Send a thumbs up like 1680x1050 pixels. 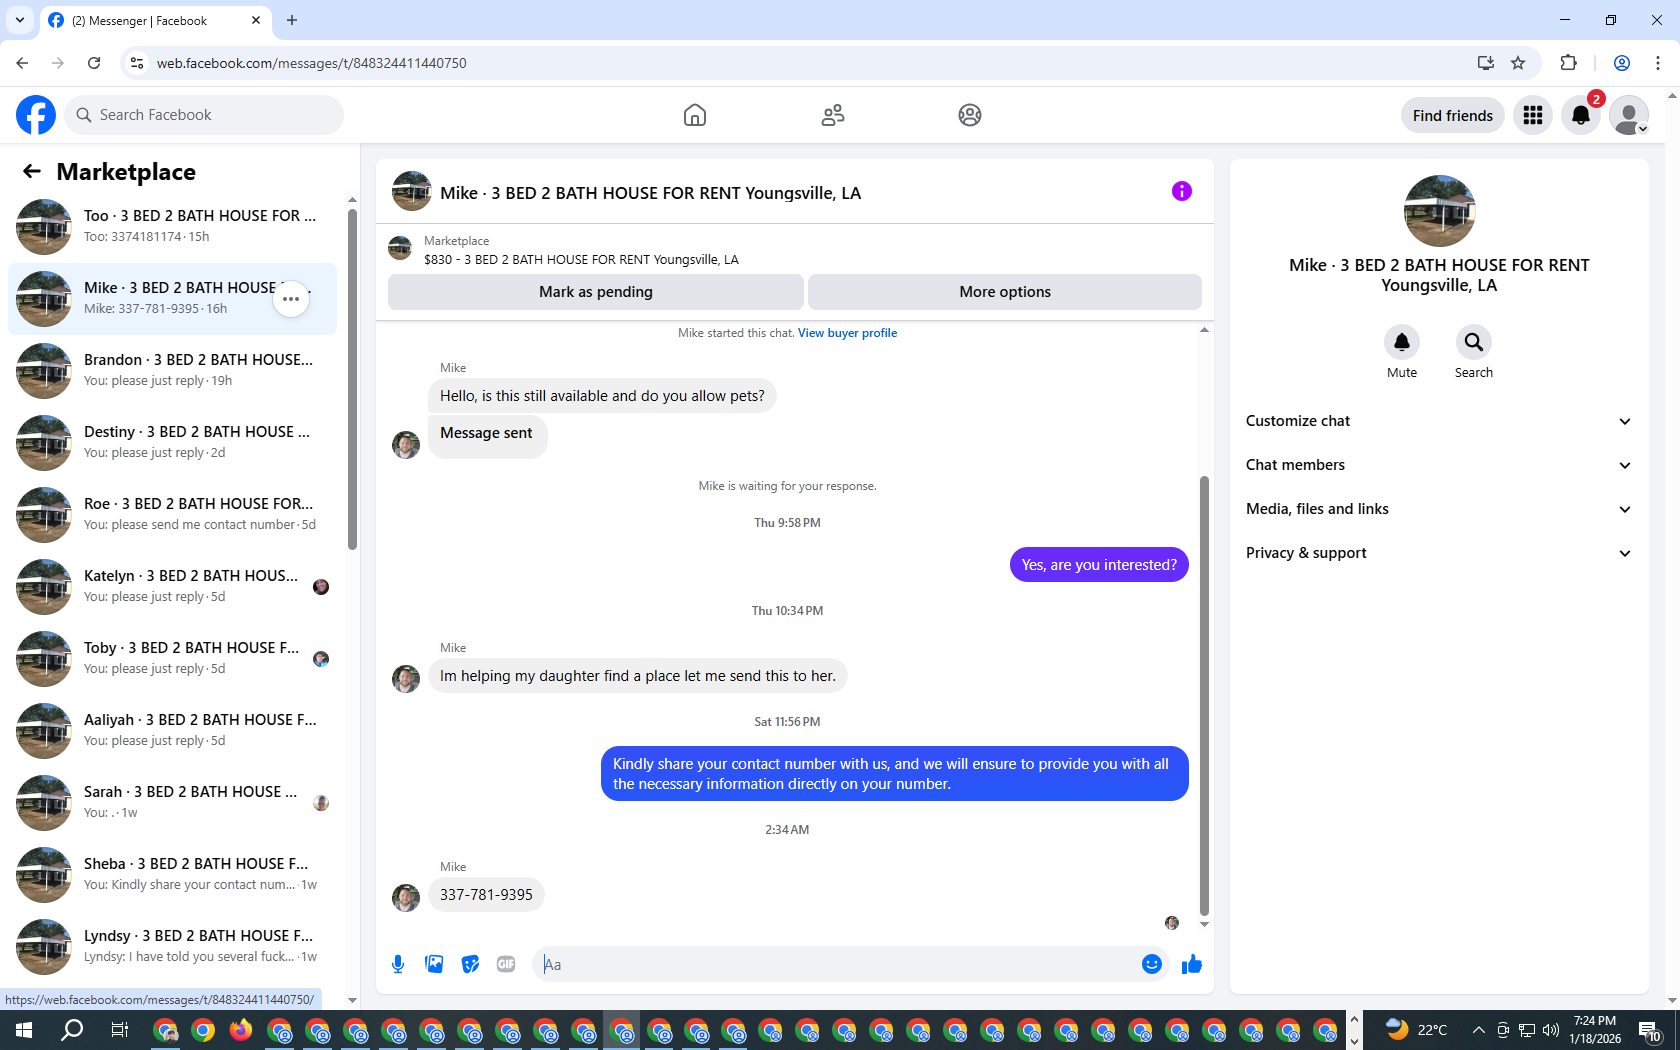(x=1192, y=964)
